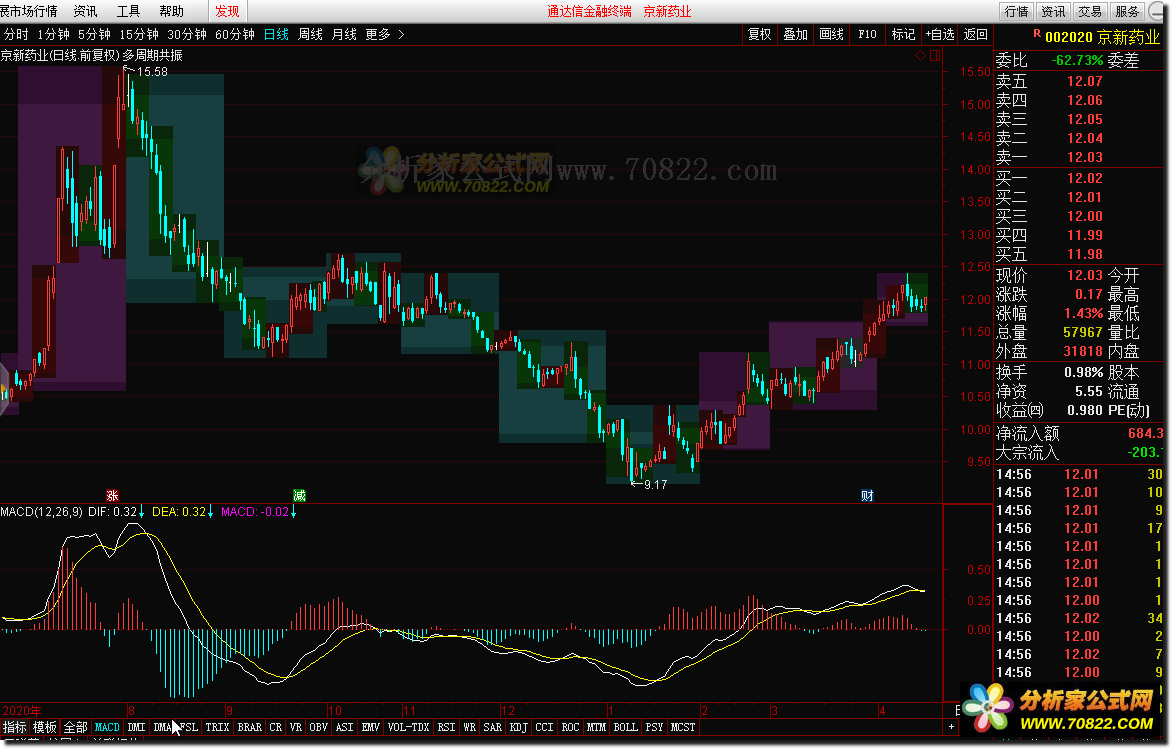Select the 1分钟 period
This screenshot has width=1173, height=749.
coord(53,34)
